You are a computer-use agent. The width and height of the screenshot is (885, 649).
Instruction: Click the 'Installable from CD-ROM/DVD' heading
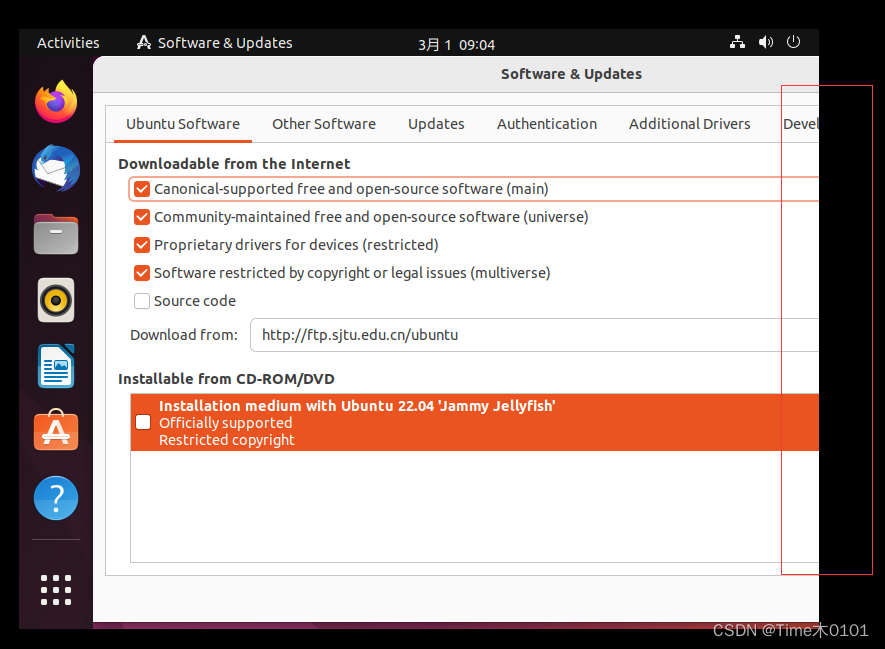pos(226,379)
